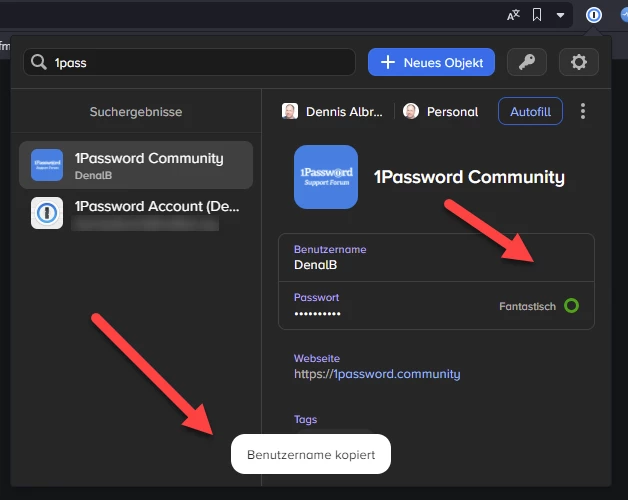Click the 1Password Account list item icon
Screen dimensions: 628x500
tap(47, 213)
